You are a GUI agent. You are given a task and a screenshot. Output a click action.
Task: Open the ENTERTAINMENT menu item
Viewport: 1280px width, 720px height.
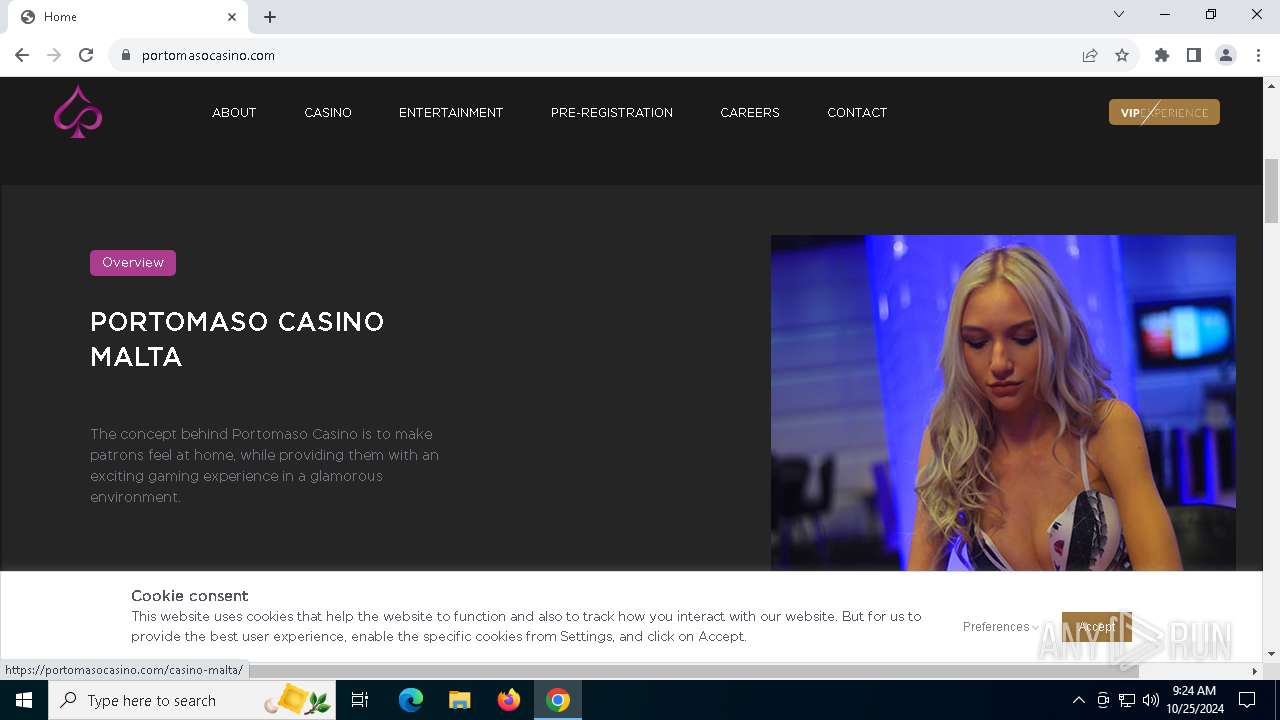click(x=451, y=113)
